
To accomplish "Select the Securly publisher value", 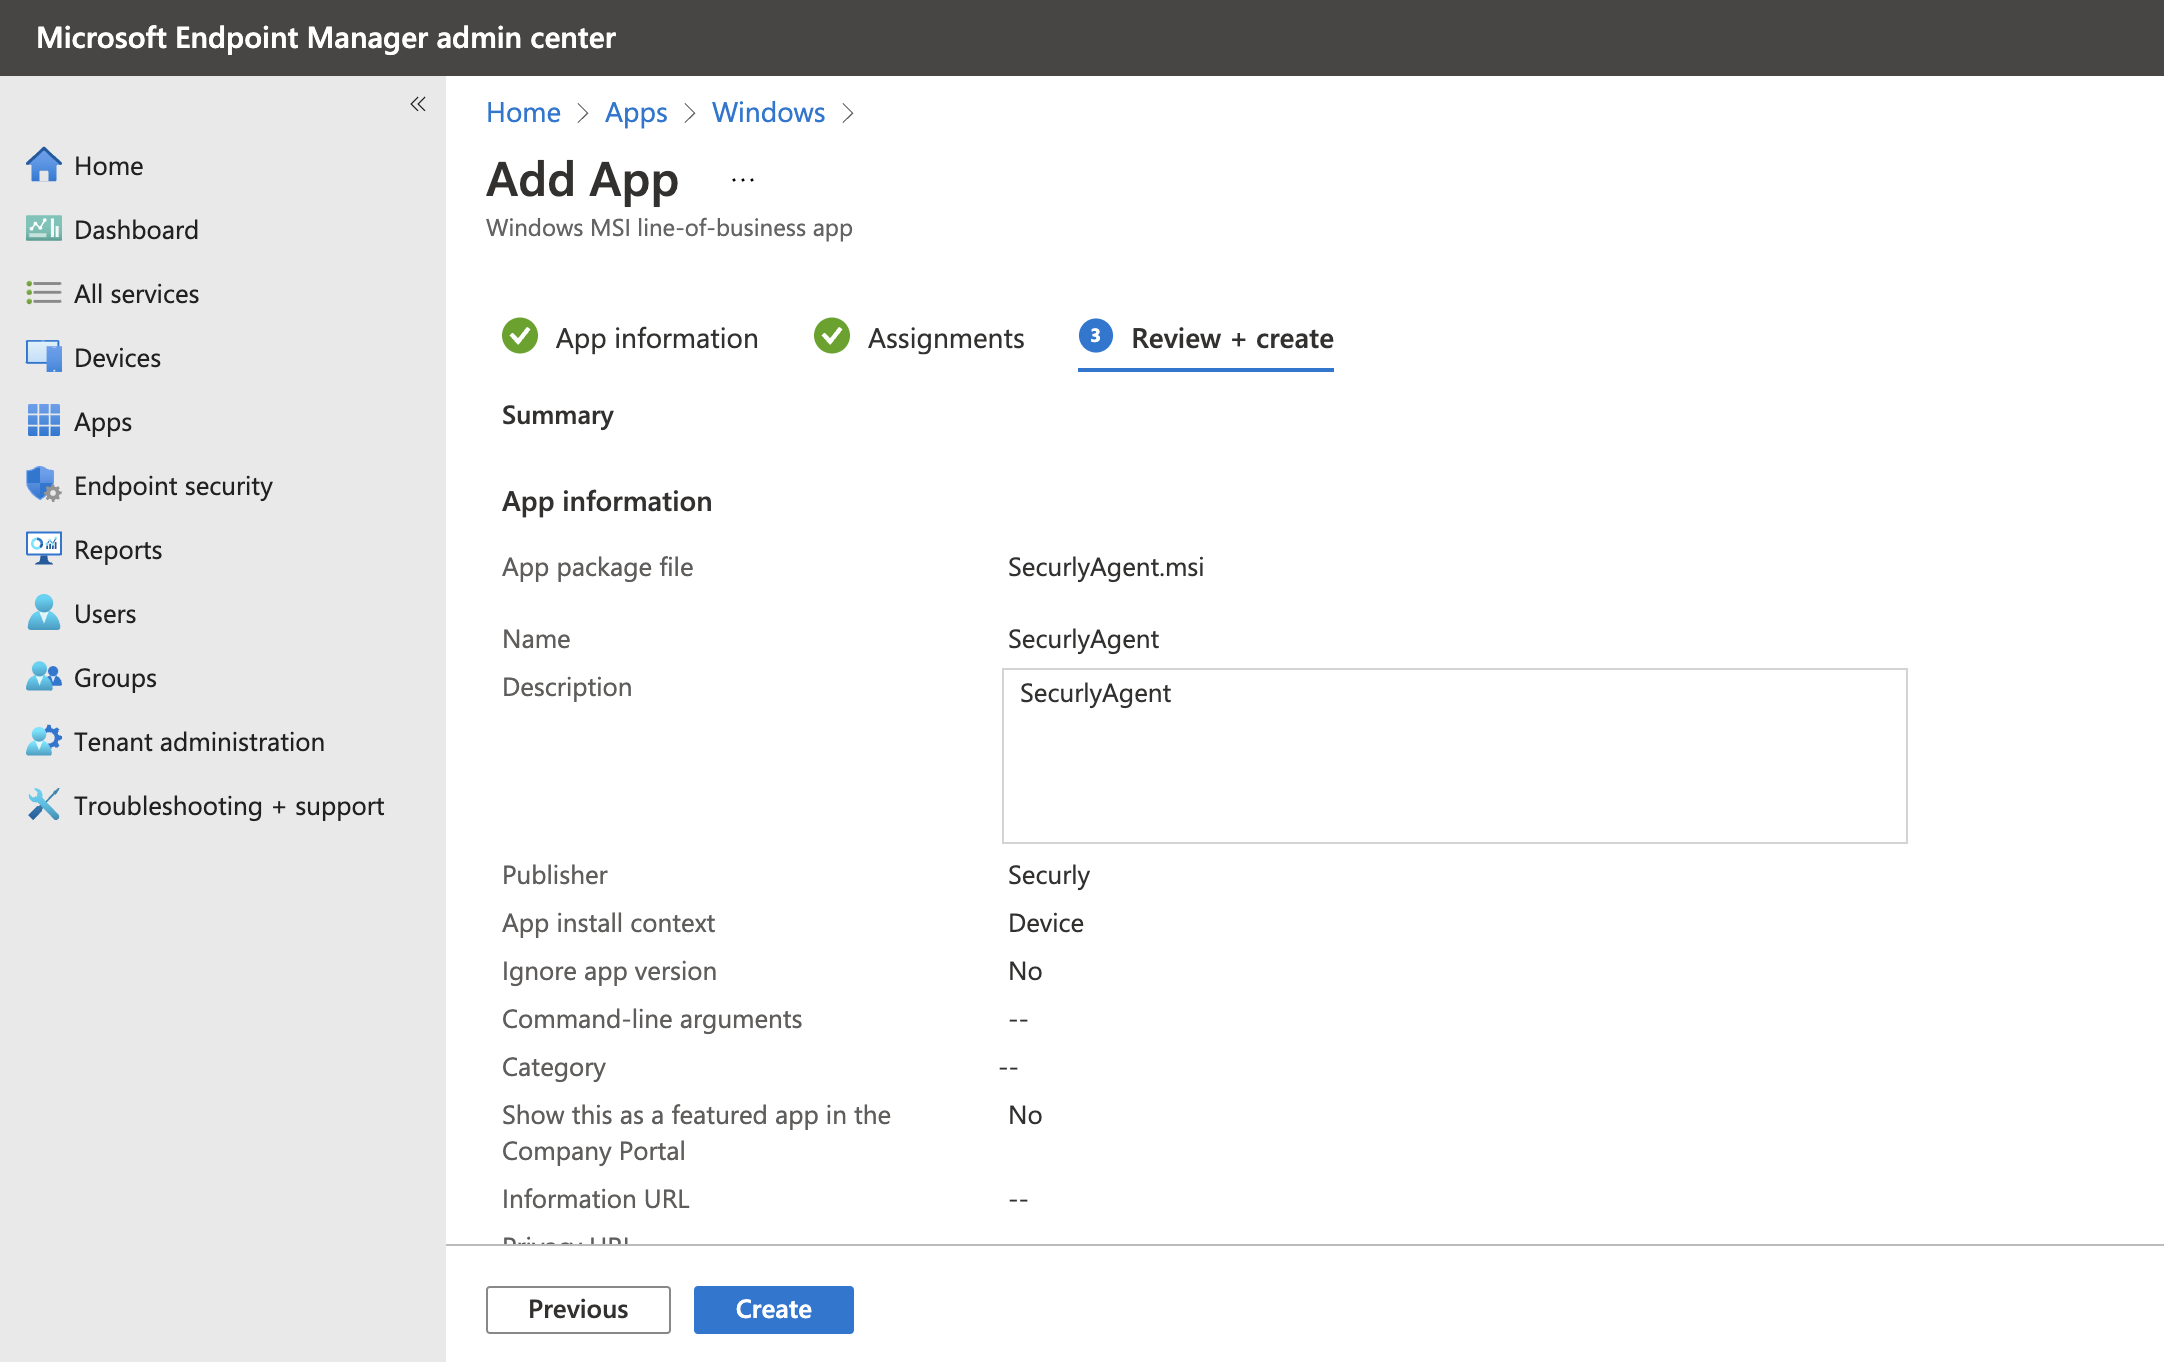I will pyautogui.click(x=1049, y=875).
